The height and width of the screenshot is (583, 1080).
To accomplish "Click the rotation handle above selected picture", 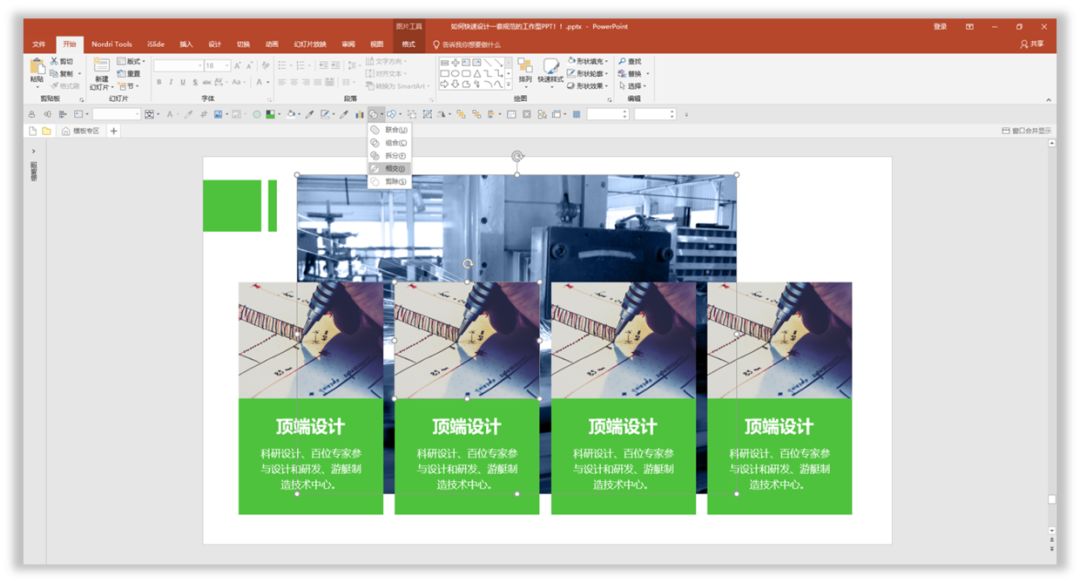I will 517,156.
